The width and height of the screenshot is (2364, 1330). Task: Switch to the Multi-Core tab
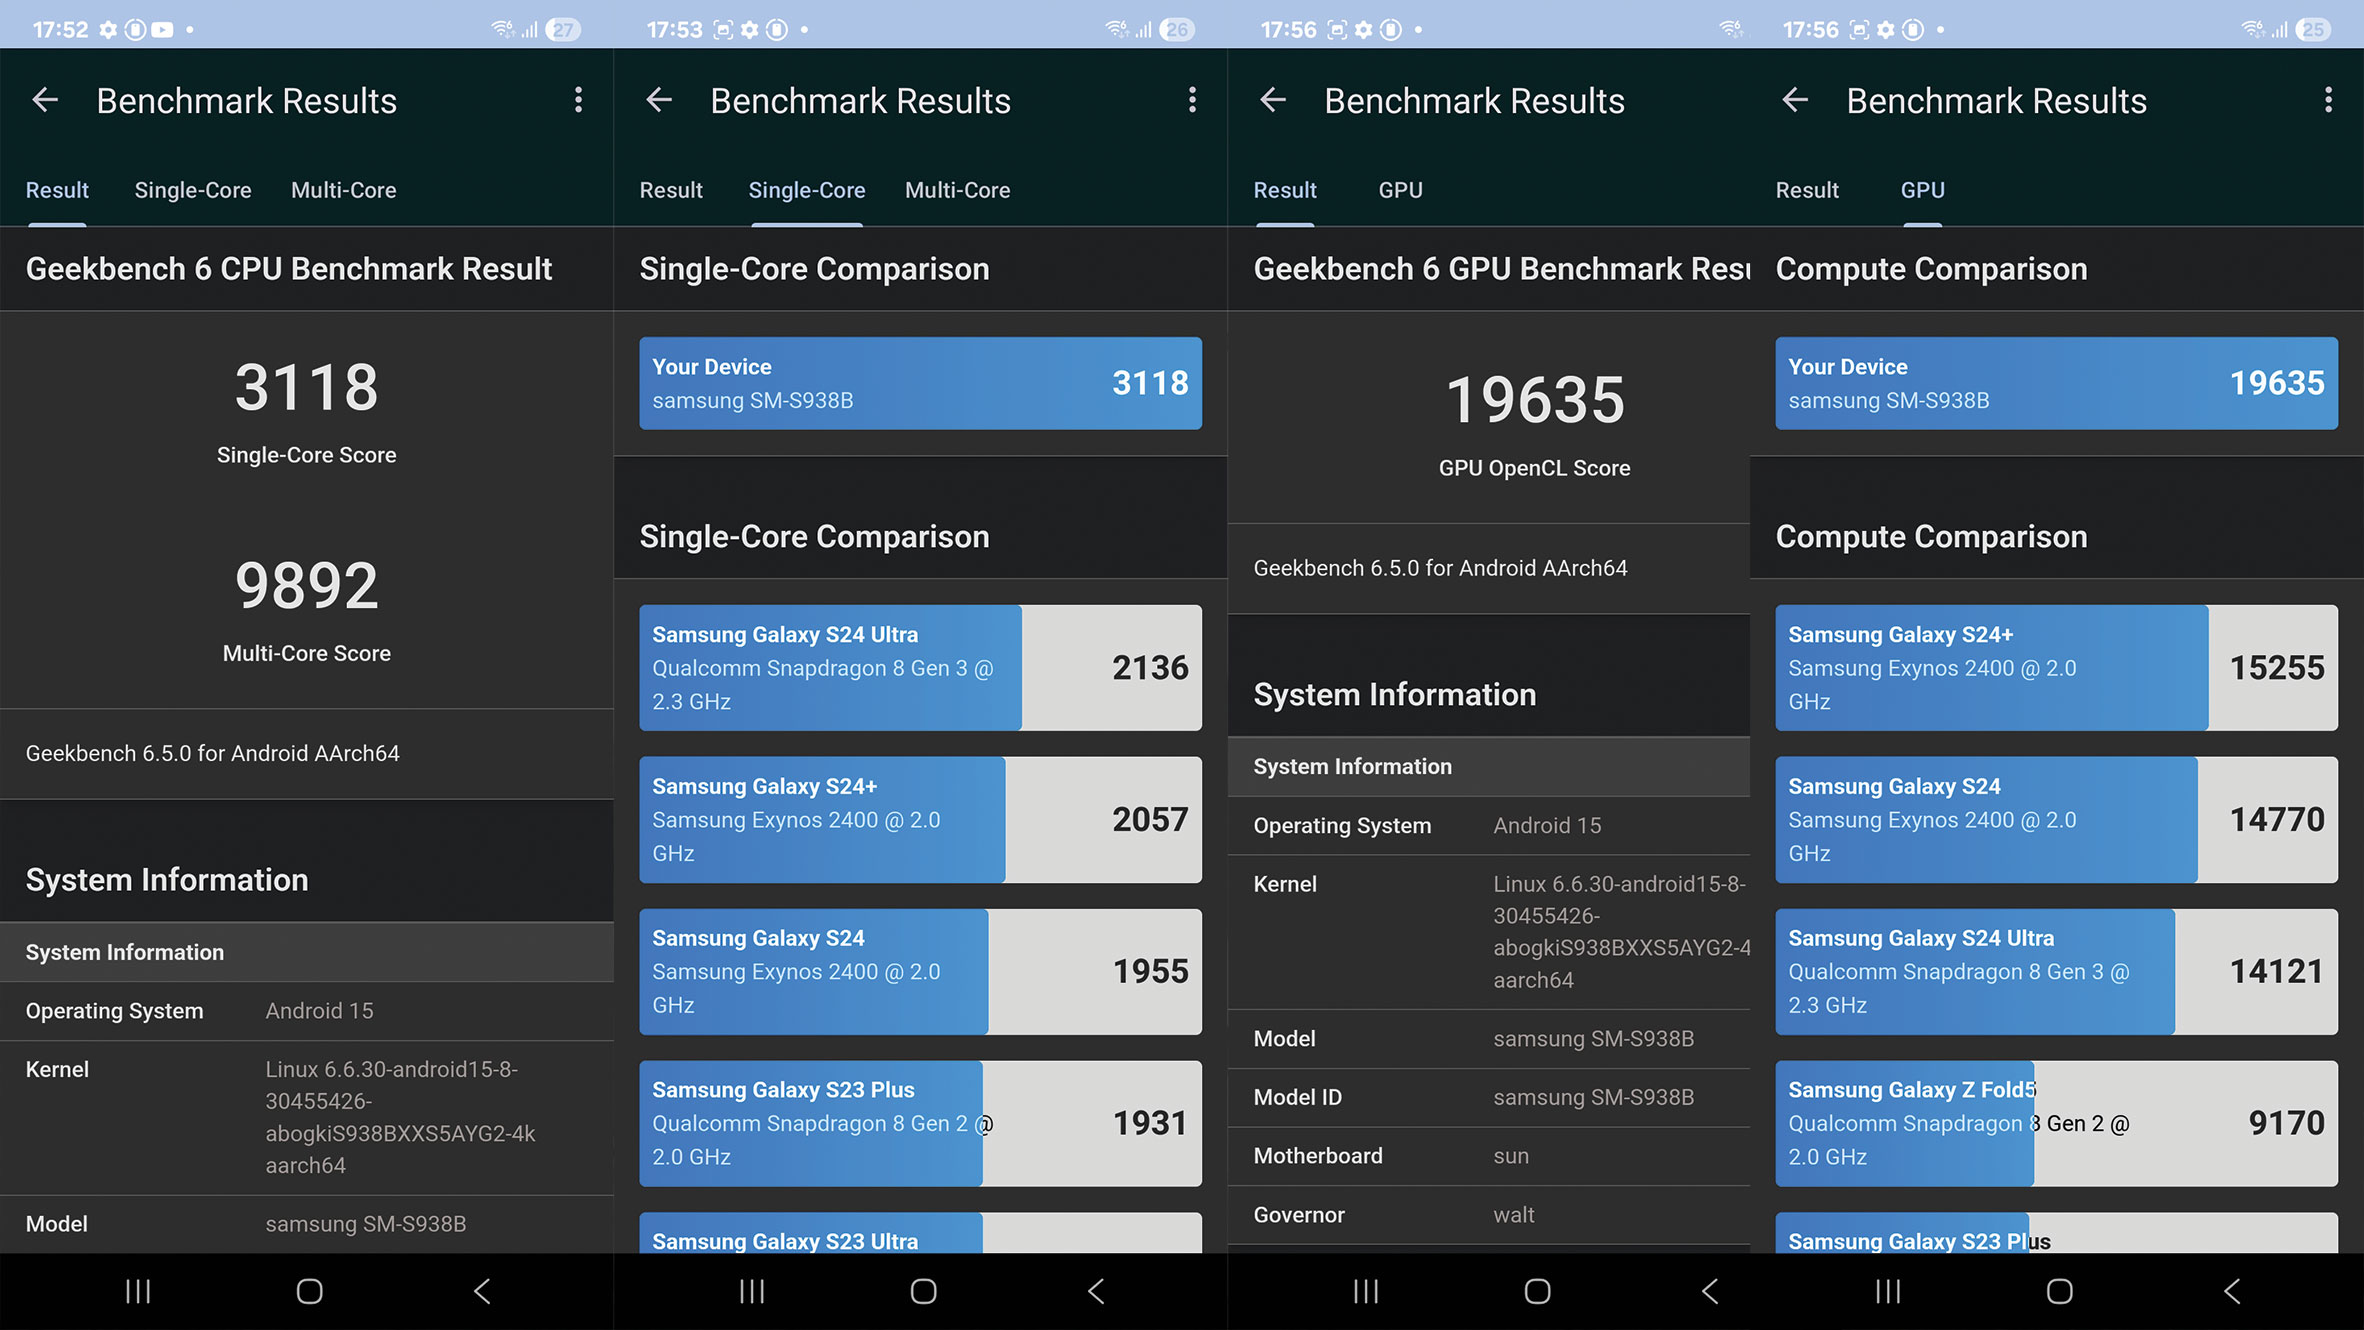[x=343, y=190]
